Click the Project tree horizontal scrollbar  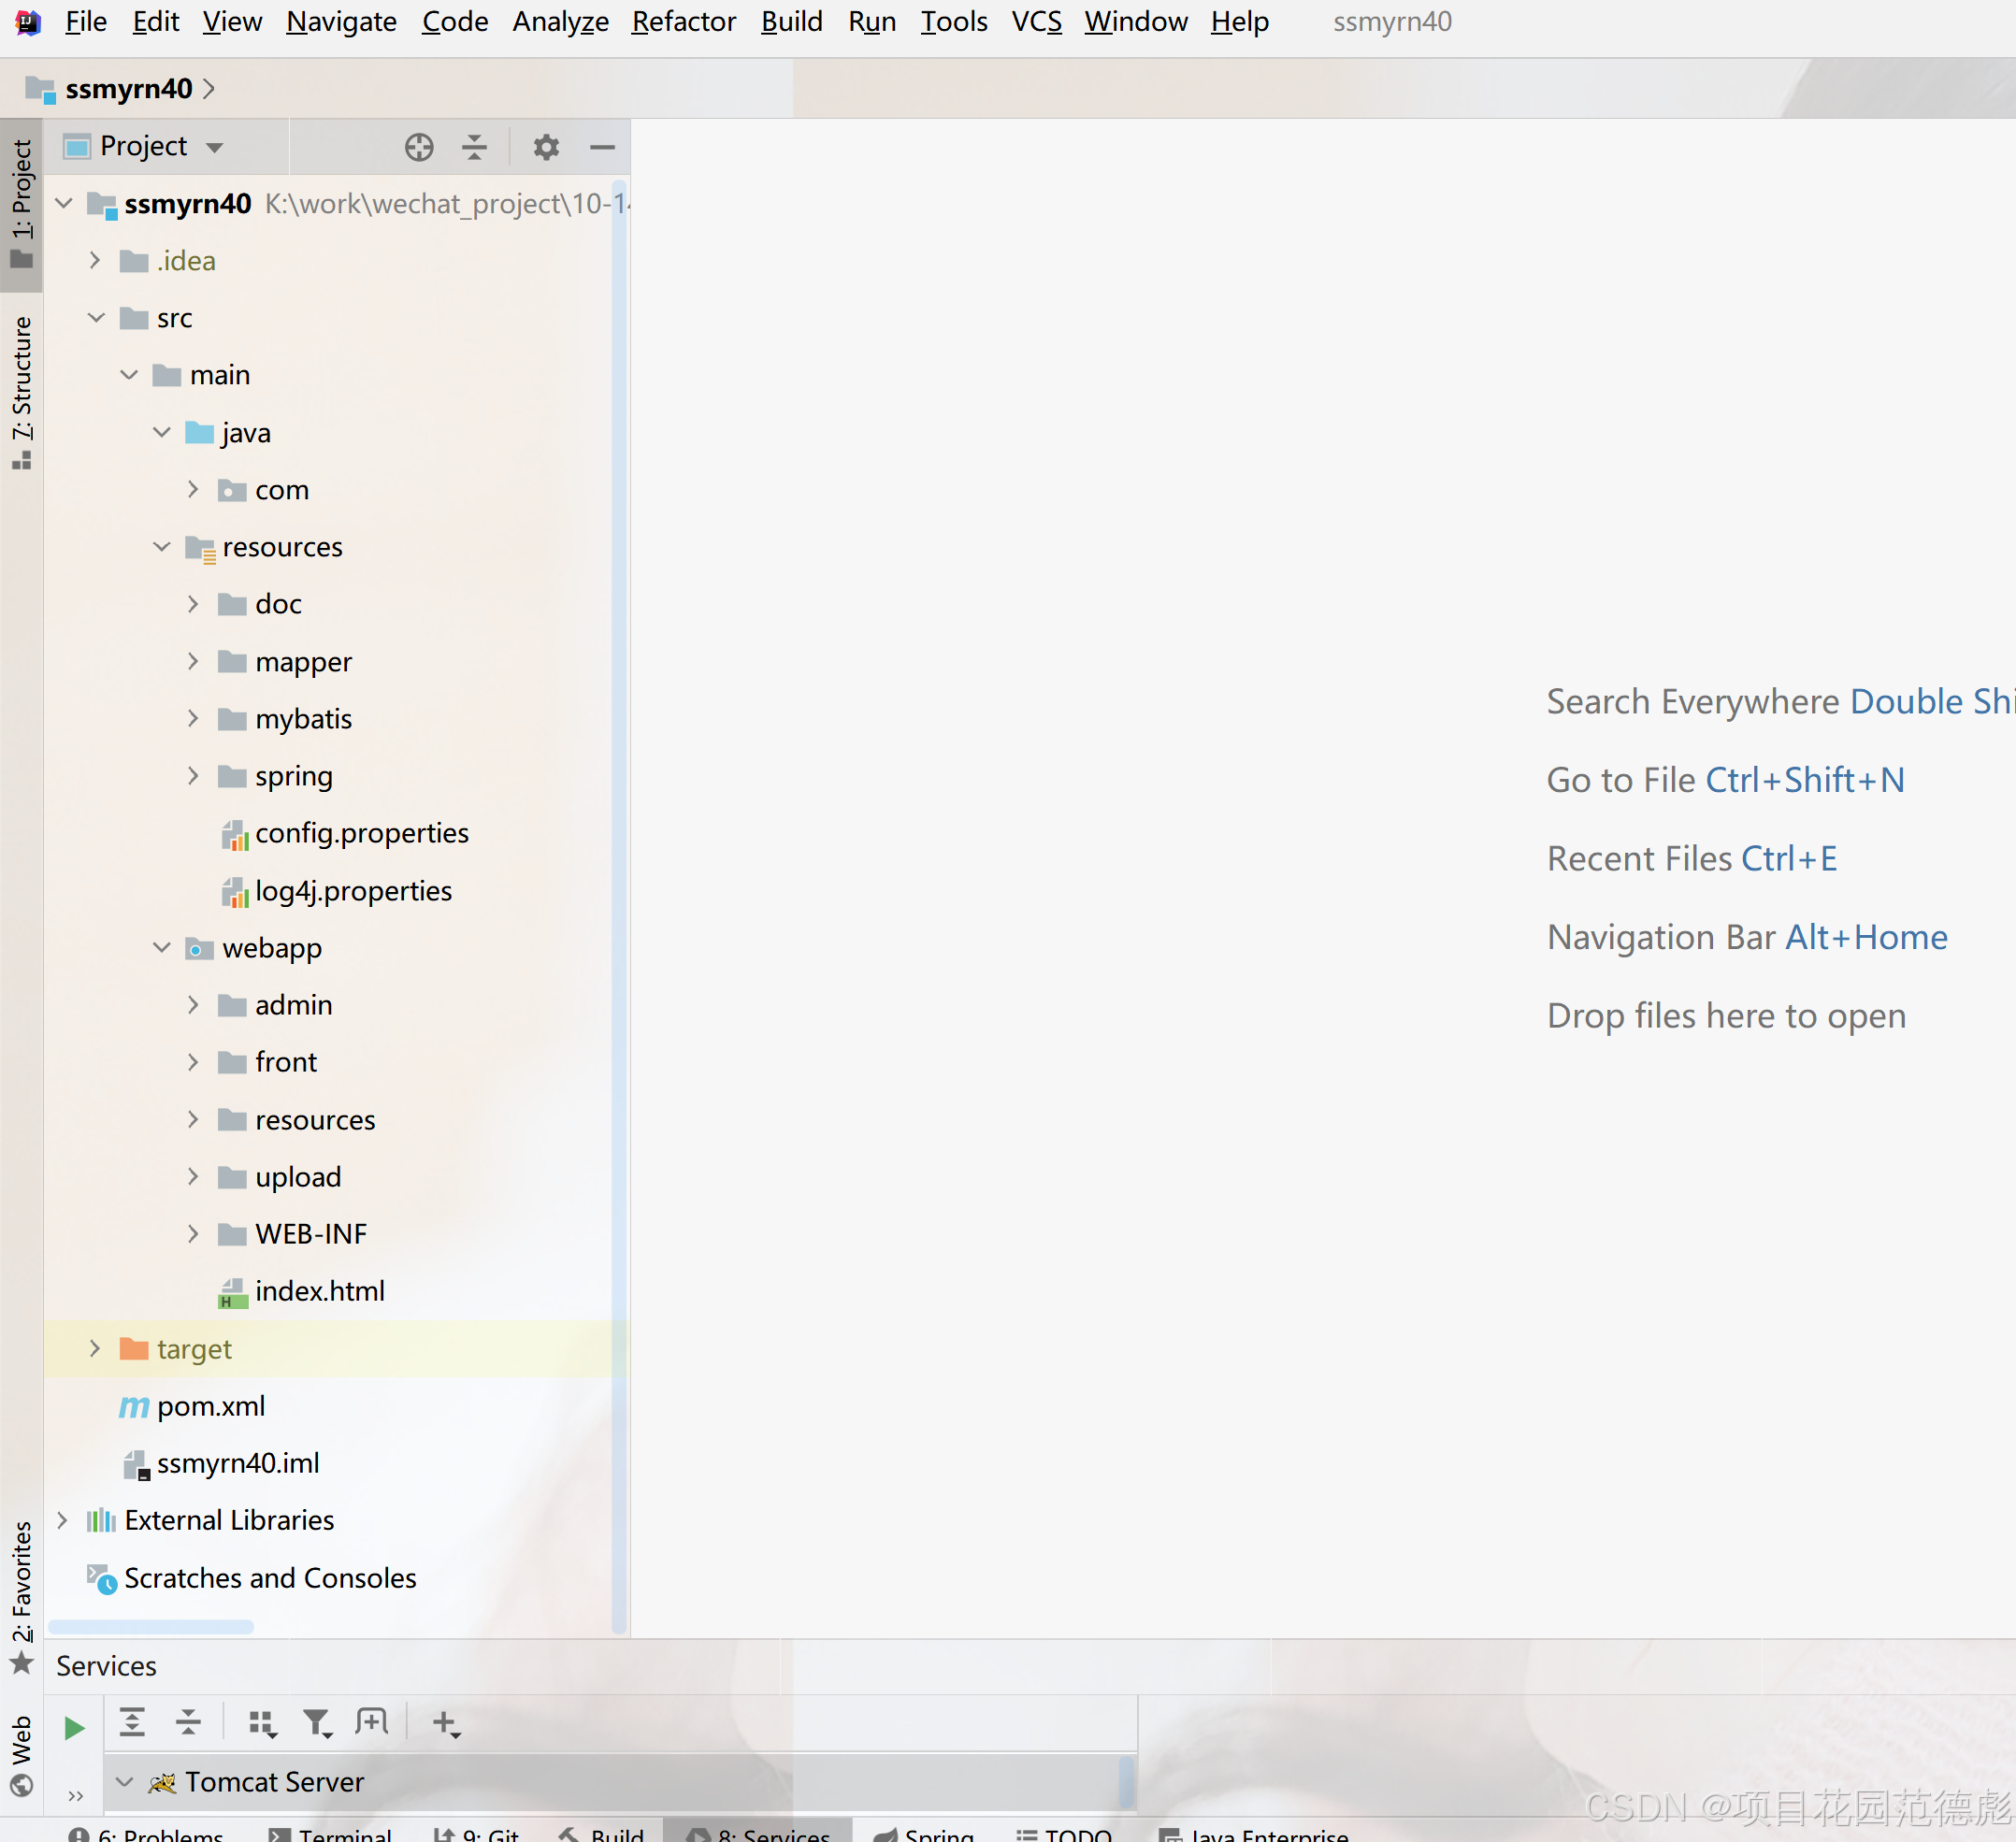click(151, 1627)
